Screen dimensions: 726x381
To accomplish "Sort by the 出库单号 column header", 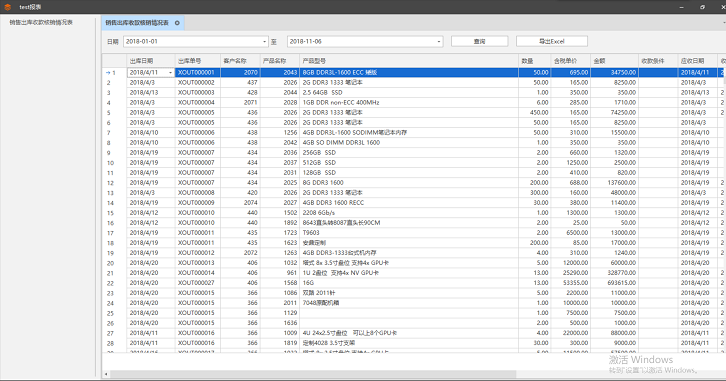I will 198,61.
